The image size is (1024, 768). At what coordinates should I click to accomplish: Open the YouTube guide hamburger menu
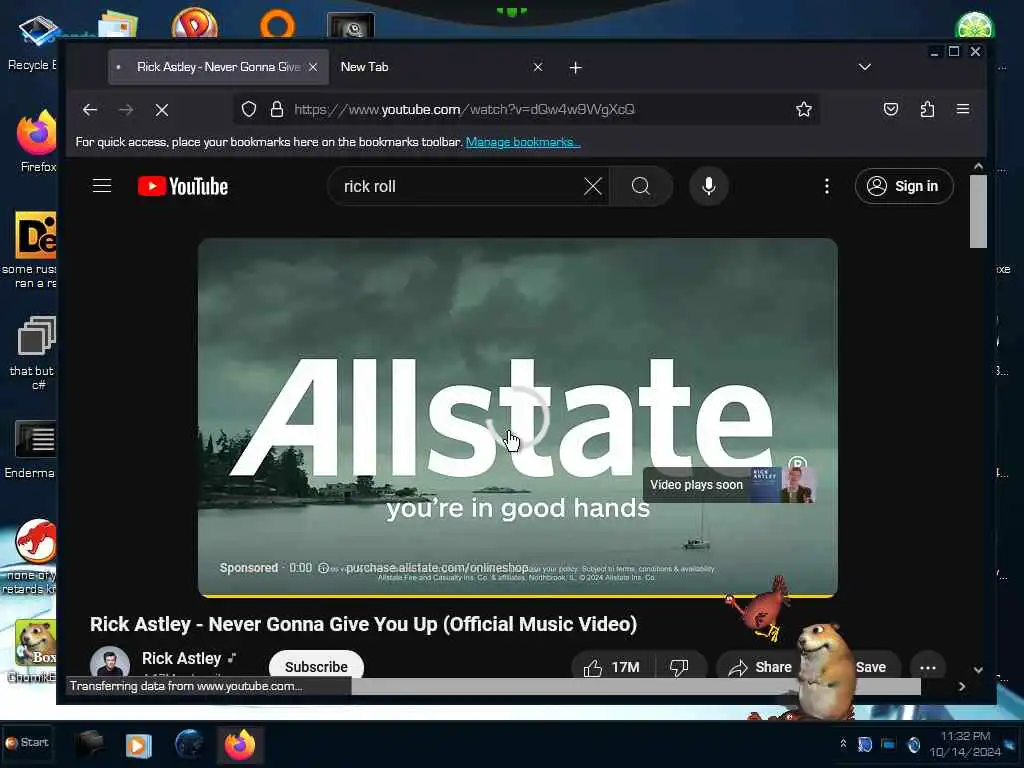(x=102, y=185)
